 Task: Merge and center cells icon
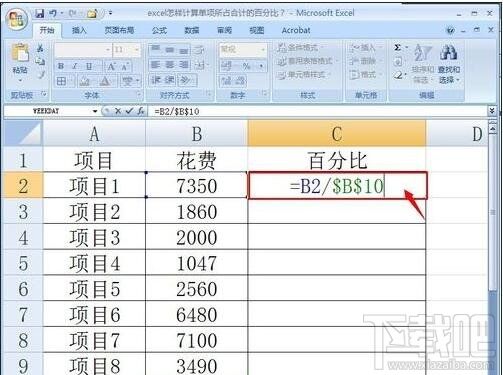200,65
